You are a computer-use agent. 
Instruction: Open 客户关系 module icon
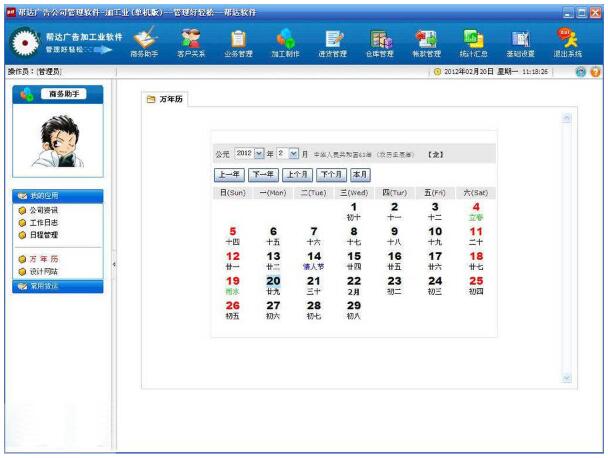tap(191, 43)
